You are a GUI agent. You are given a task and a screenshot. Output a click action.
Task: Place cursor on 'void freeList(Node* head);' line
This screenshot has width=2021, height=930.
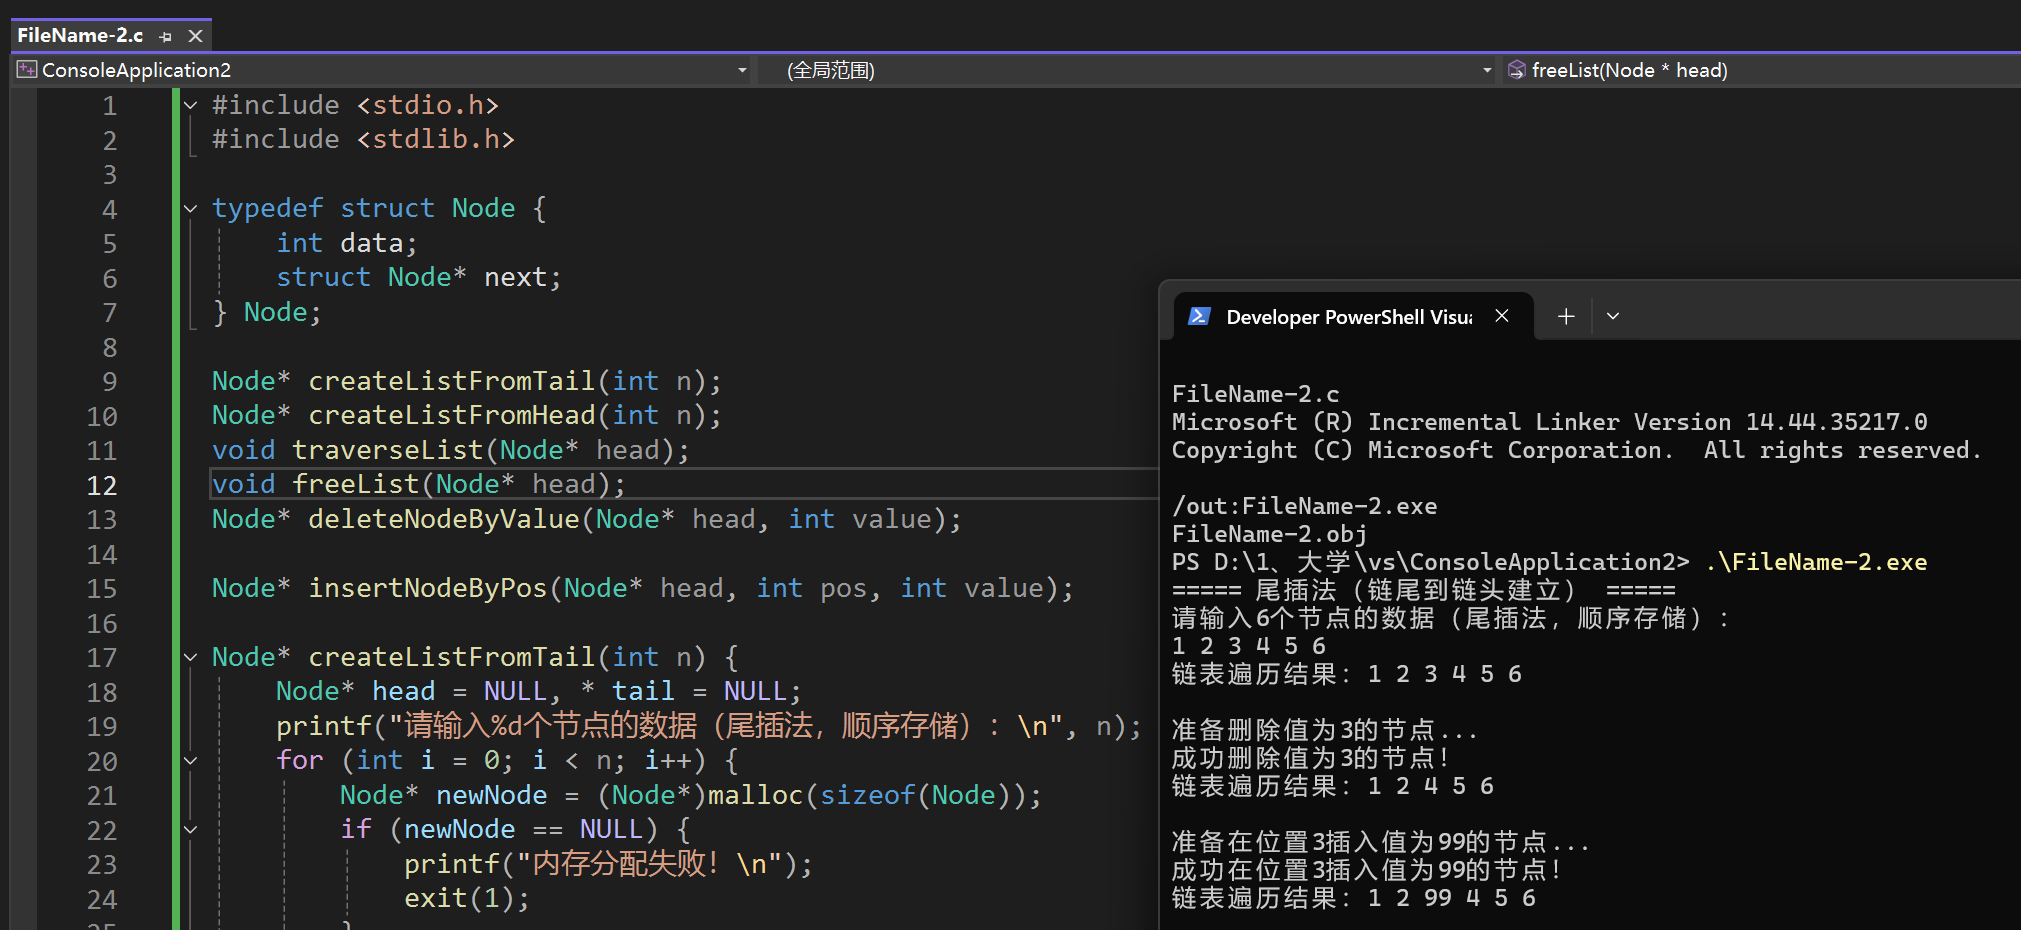[x=419, y=485]
